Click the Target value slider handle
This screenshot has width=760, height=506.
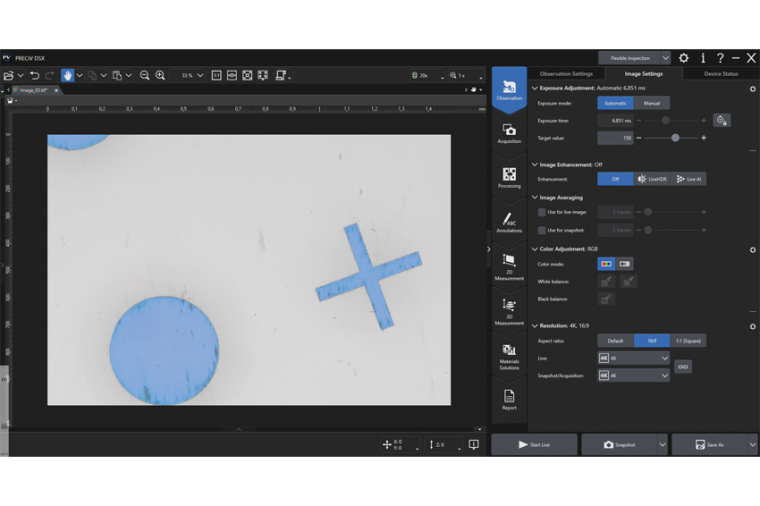676,138
